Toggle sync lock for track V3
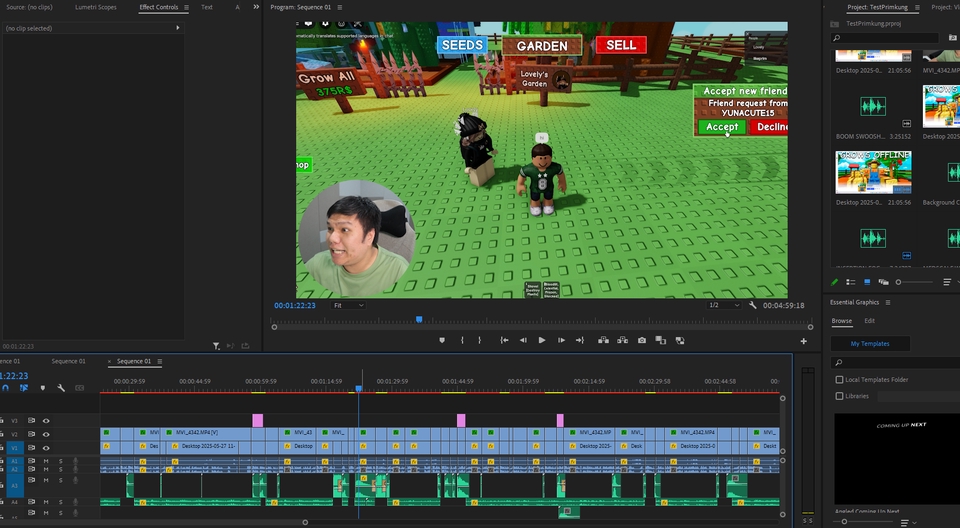 click(31, 421)
